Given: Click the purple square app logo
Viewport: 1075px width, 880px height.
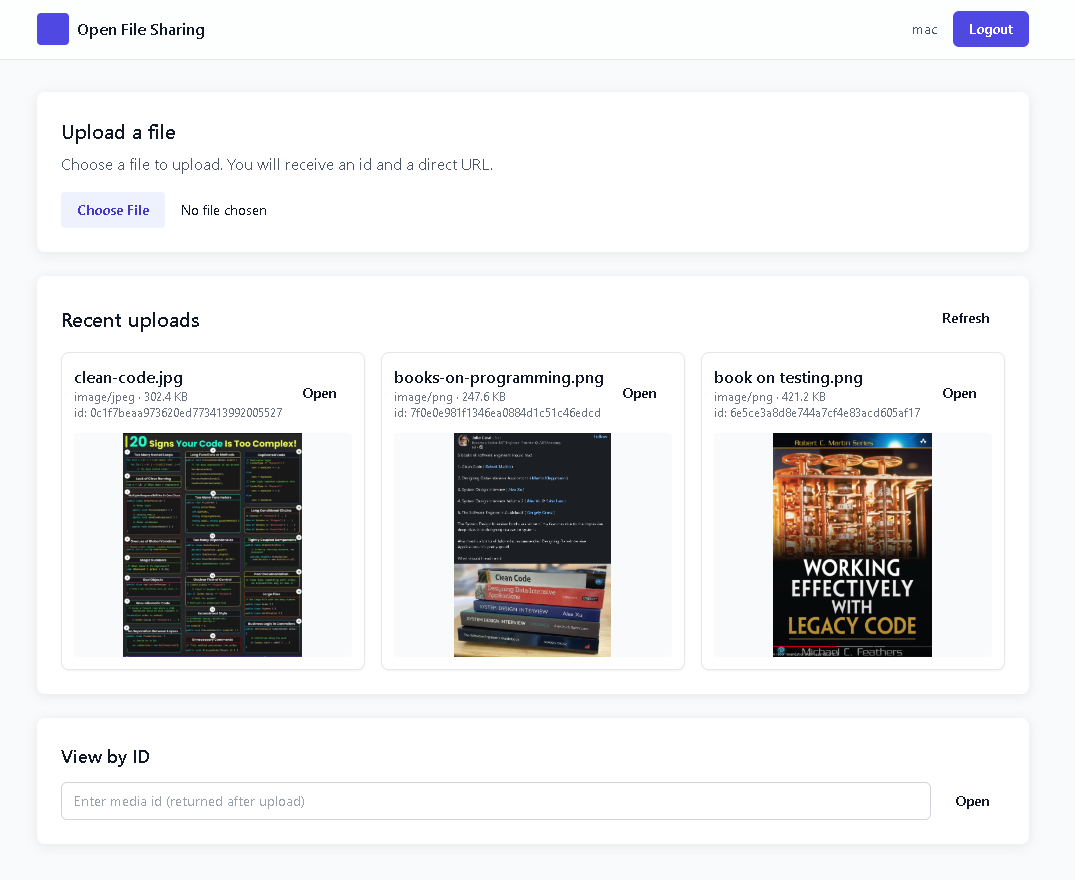Looking at the screenshot, I should pyautogui.click(x=53, y=29).
